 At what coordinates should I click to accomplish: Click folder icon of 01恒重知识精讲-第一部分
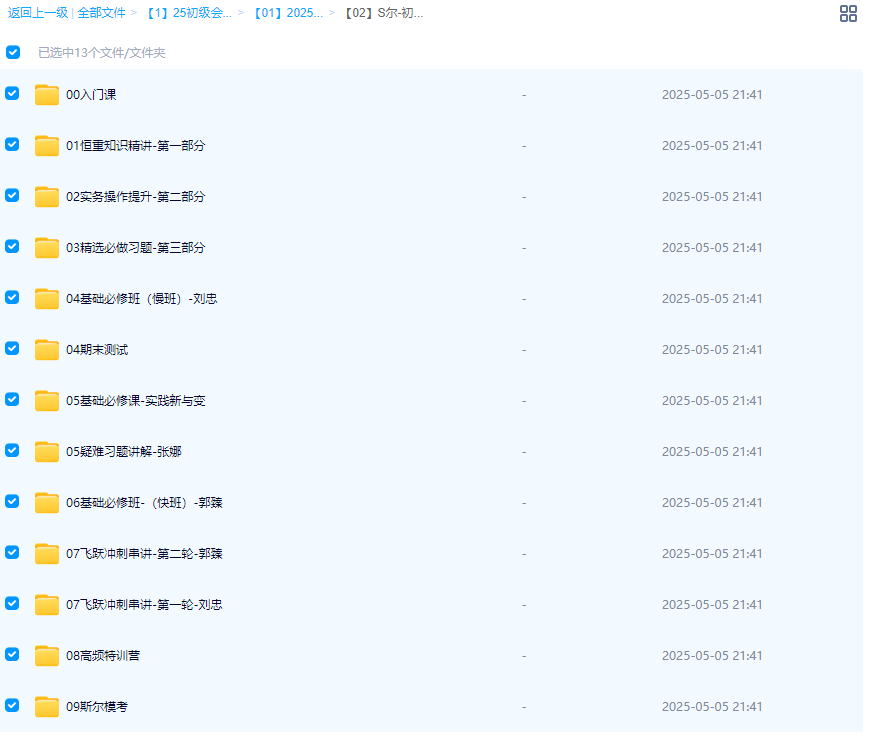pyautogui.click(x=47, y=147)
